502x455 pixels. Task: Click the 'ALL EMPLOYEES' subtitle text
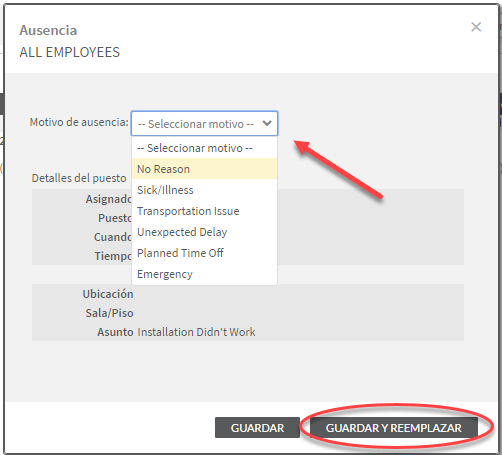pyautogui.click(x=70, y=52)
